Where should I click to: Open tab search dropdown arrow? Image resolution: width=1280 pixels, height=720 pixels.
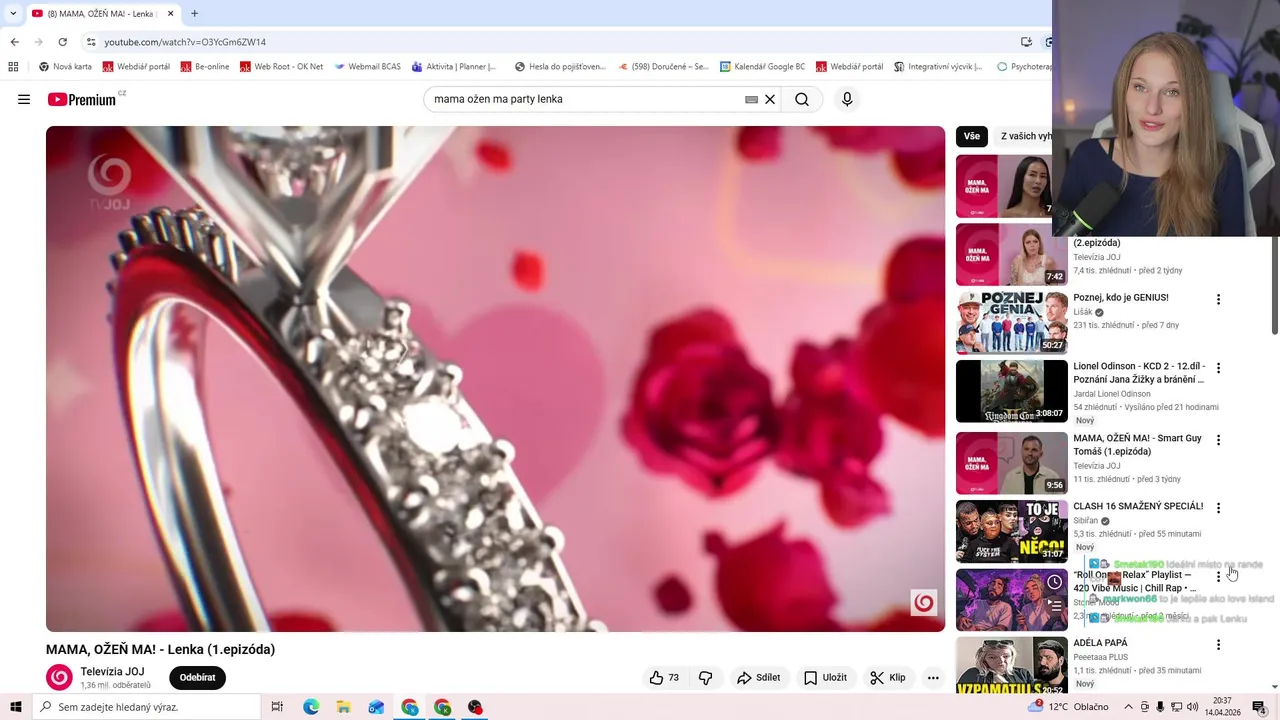pos(13,13)
